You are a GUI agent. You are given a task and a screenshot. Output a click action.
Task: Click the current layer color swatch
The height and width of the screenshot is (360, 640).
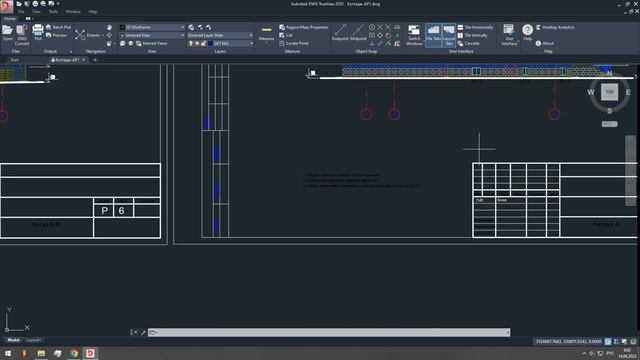click(x=210, y=43)
